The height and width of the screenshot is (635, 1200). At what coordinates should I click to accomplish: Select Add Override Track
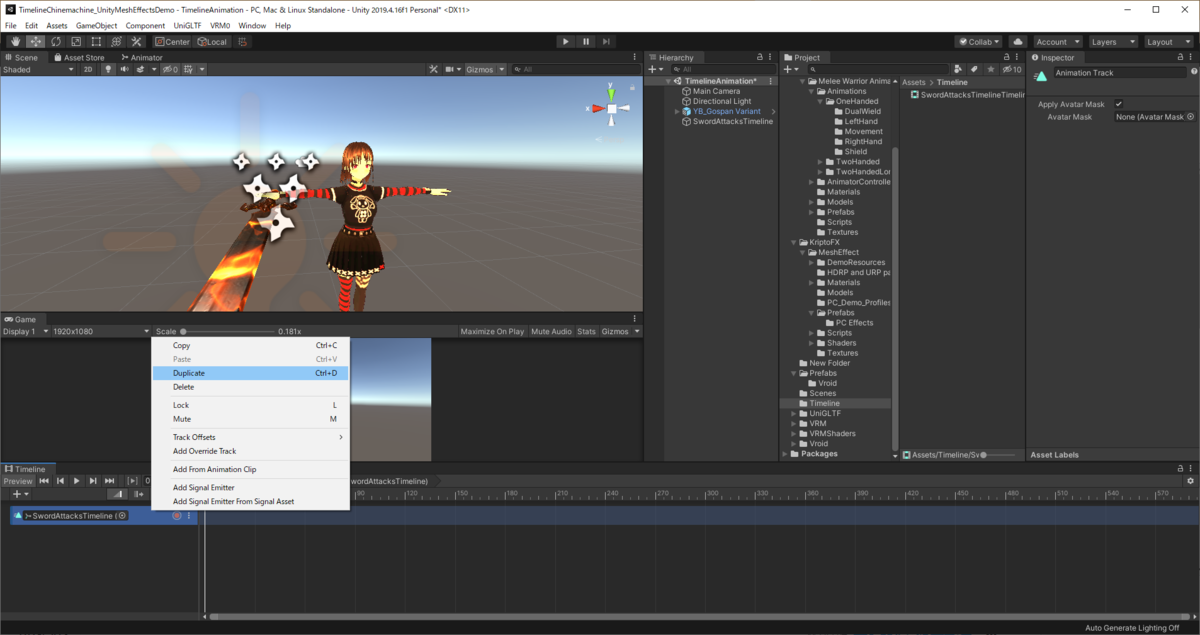(x=250, y=451)
